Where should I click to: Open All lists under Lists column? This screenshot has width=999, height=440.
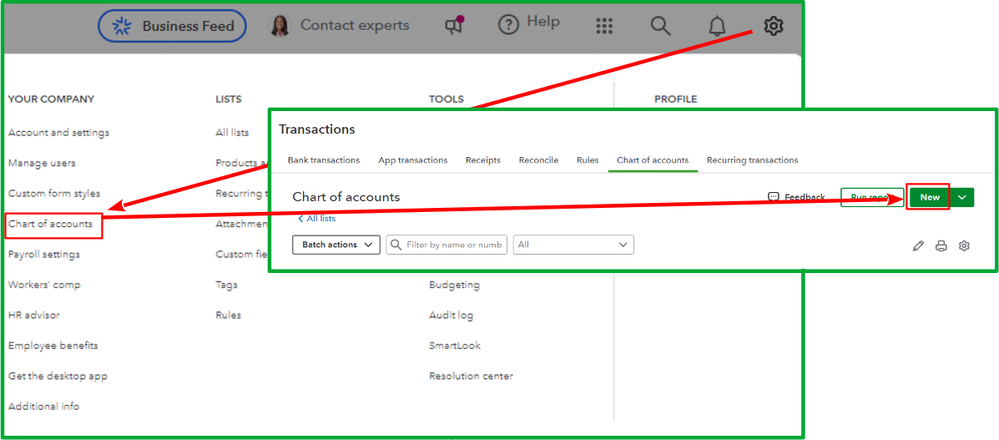232,132
